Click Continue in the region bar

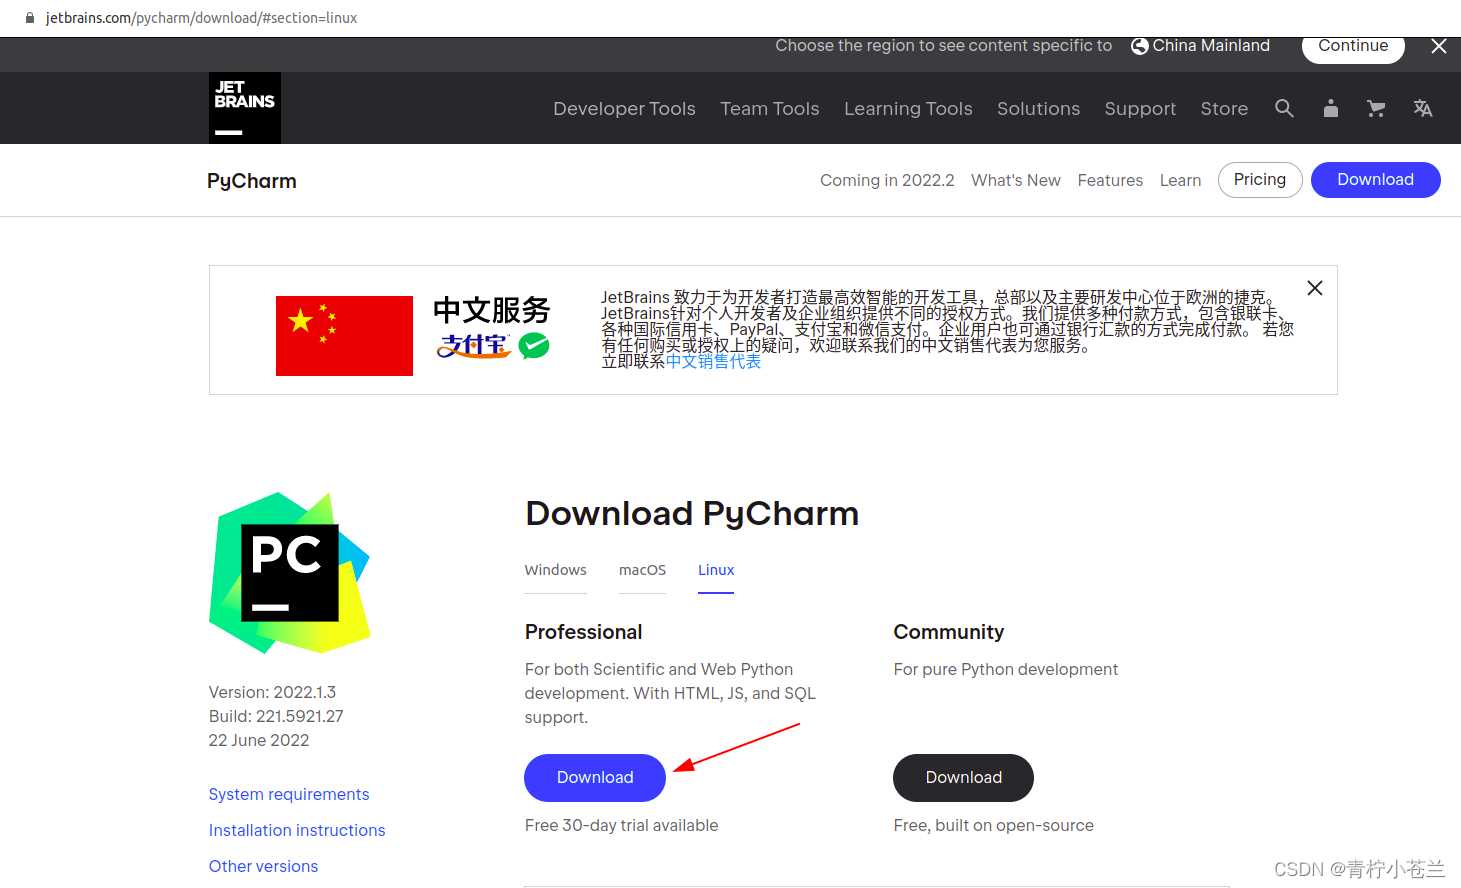pos(1353,46)
